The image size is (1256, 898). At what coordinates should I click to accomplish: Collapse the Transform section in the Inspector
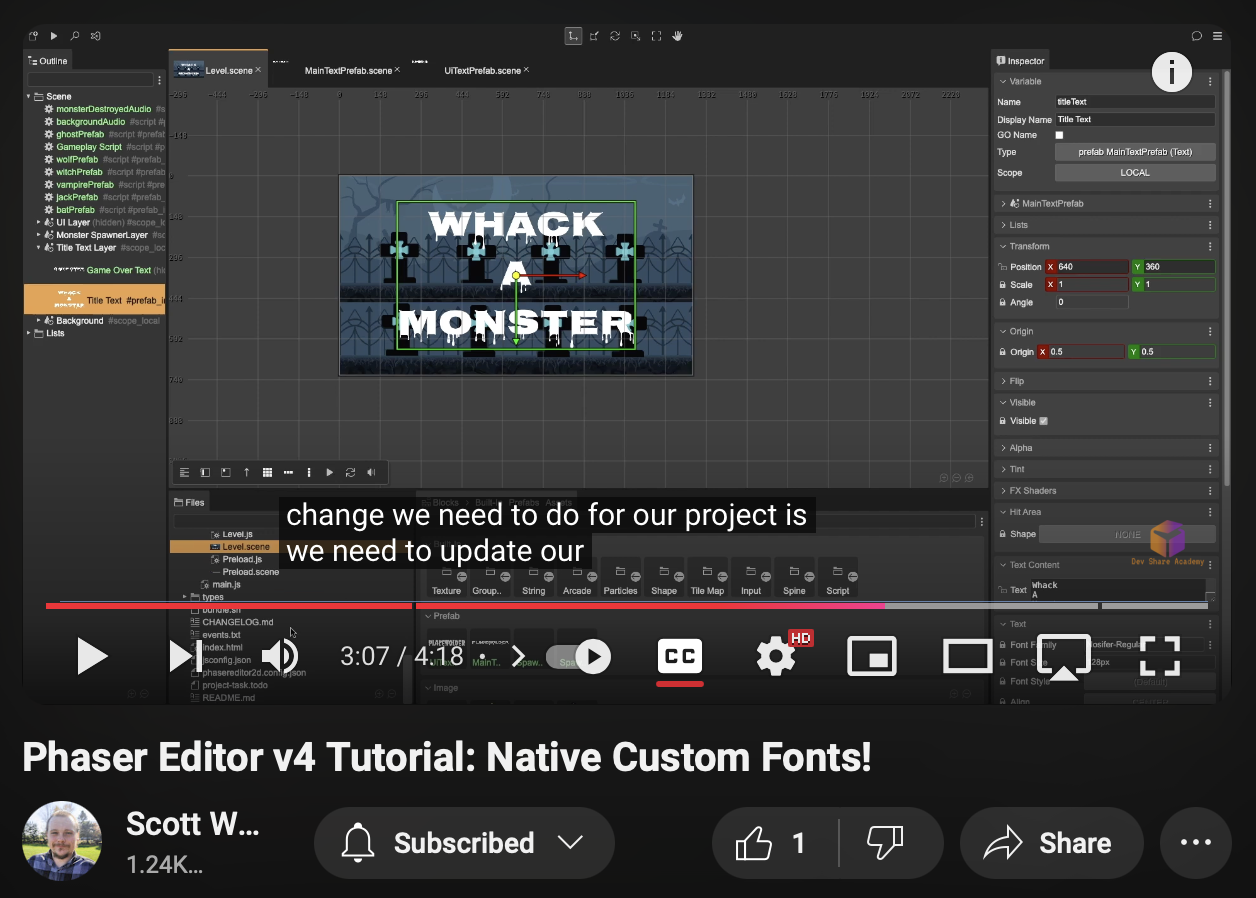(x=1004, y=246)
